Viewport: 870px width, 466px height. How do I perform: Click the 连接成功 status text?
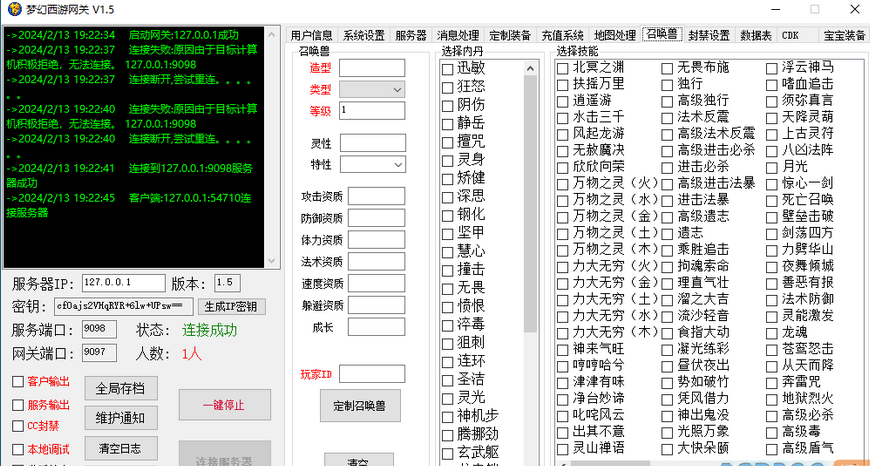click(210, 330)
